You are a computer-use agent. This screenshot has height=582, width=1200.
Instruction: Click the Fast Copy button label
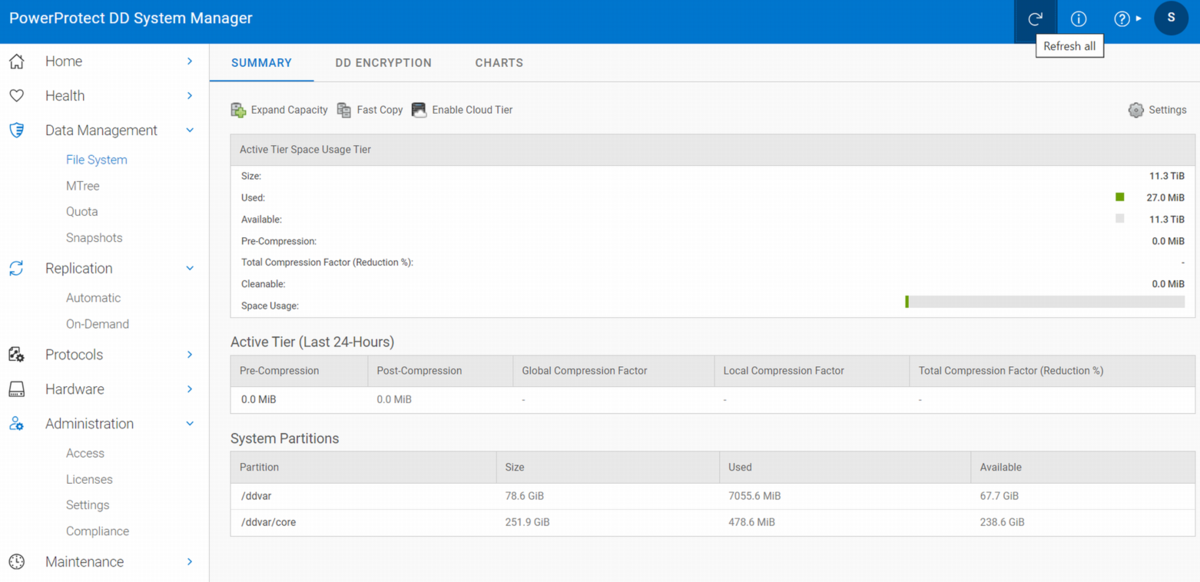(380, 110)
